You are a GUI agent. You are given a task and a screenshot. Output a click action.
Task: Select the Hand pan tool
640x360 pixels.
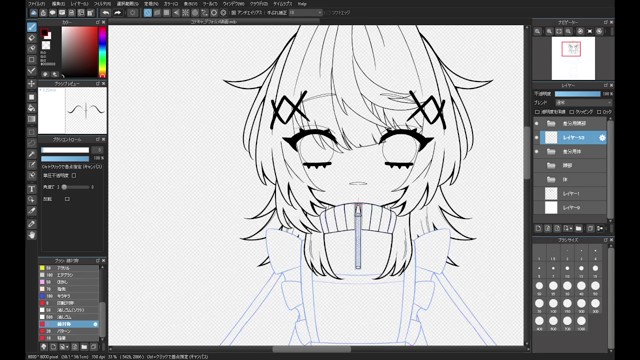pyautogui.click(x=31, y=235)
